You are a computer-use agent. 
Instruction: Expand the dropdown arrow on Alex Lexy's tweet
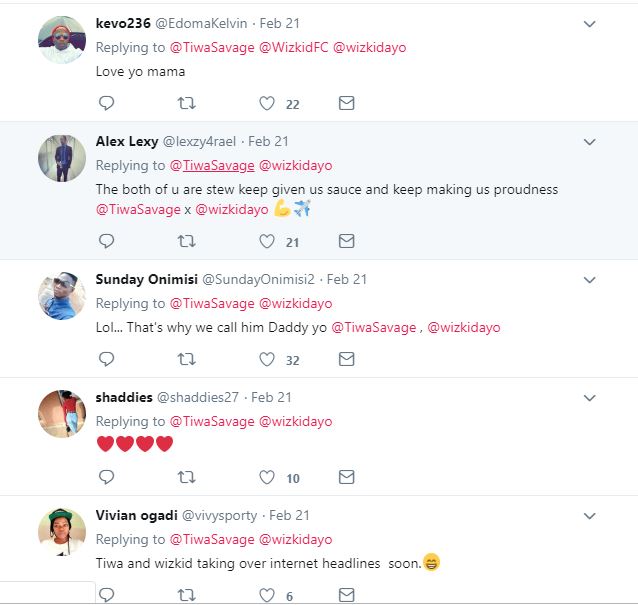pyautogui.click(x=589, y=142)
